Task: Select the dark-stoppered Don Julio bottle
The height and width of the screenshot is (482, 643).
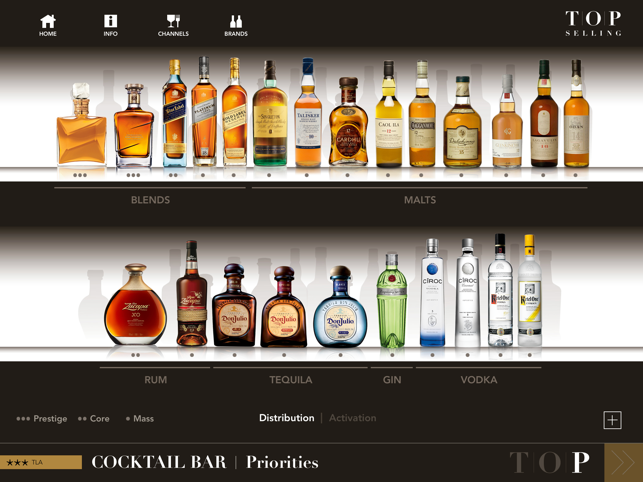Action: coord(234,305)
